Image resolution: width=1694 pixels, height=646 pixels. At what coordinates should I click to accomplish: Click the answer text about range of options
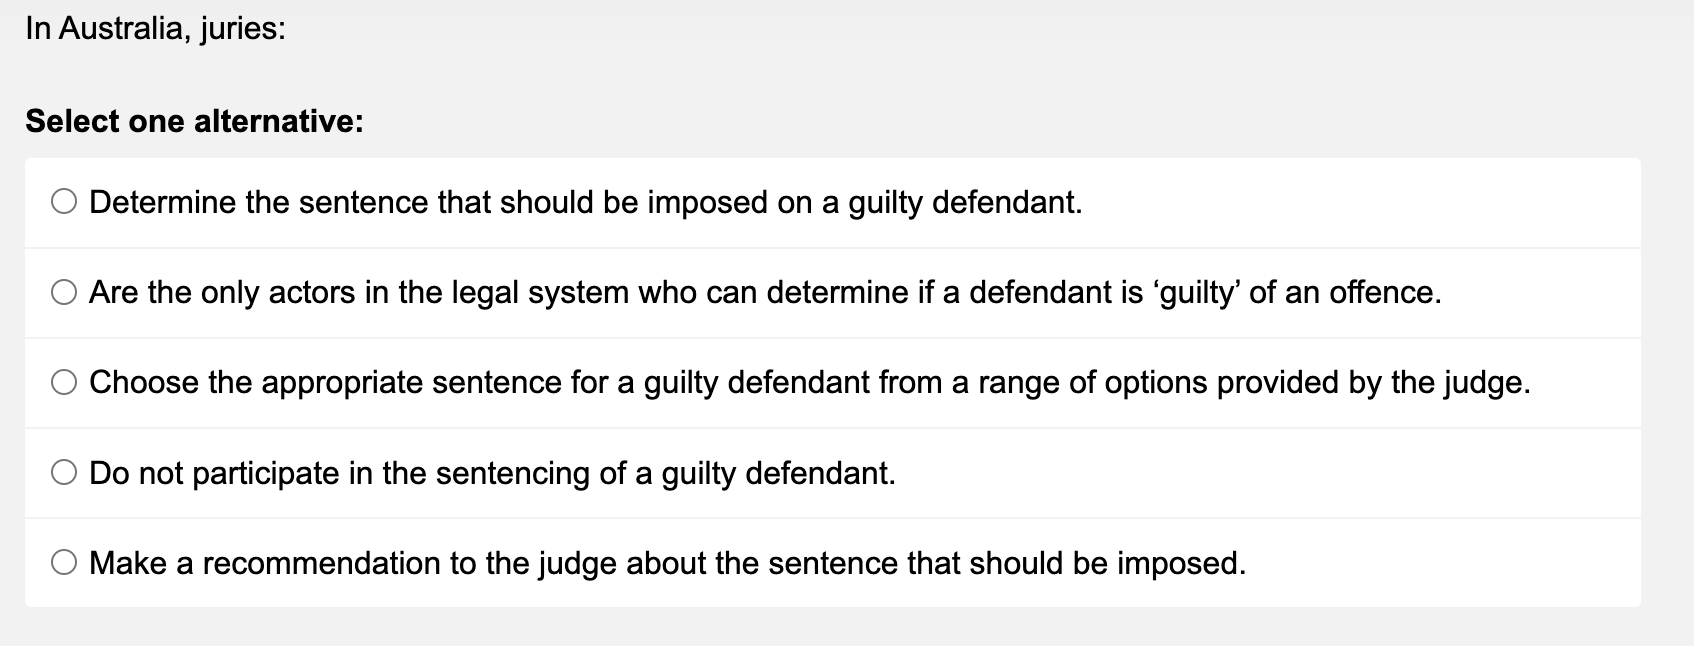810,381
